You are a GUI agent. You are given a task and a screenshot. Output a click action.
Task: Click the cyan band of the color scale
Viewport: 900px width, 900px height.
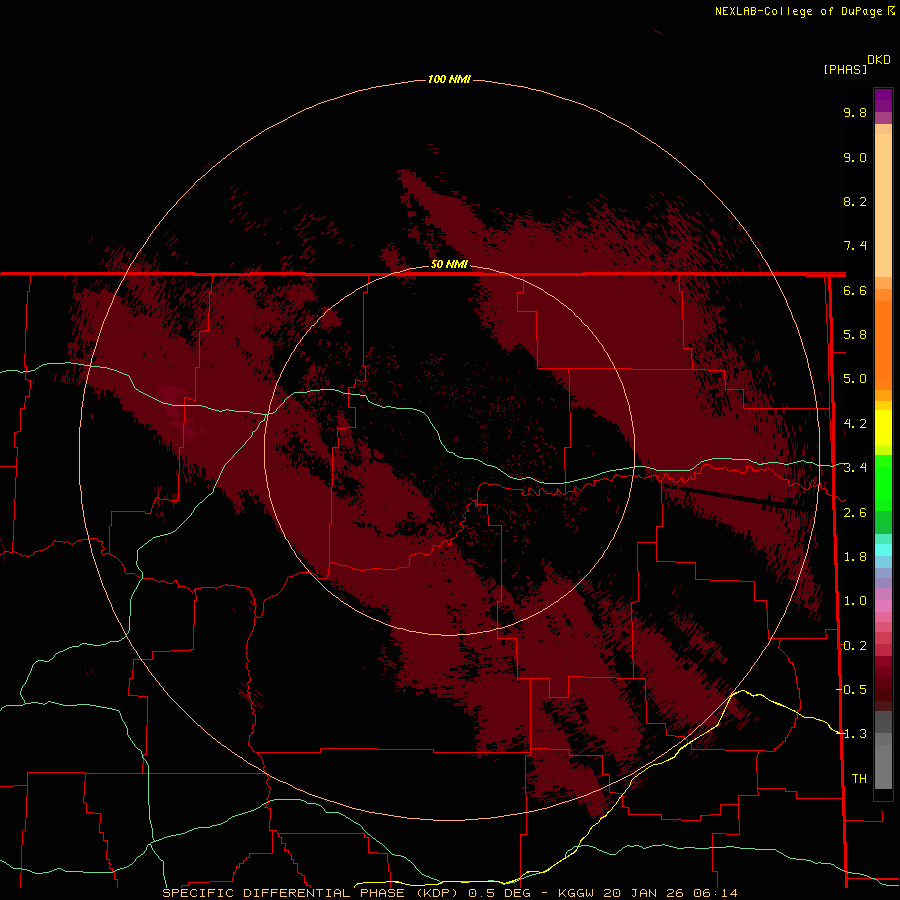[883, 550]
